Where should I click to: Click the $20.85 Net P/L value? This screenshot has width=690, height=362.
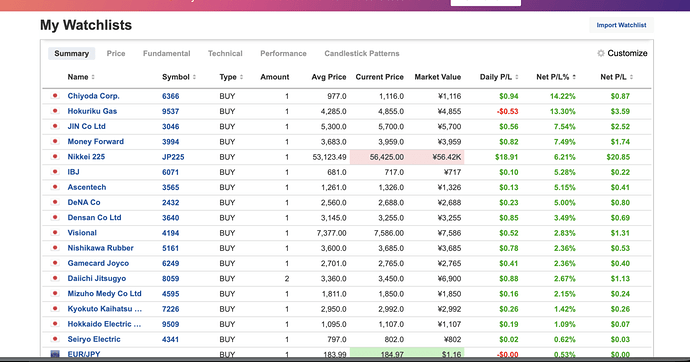pyautogui.click(x=618, y=157)
